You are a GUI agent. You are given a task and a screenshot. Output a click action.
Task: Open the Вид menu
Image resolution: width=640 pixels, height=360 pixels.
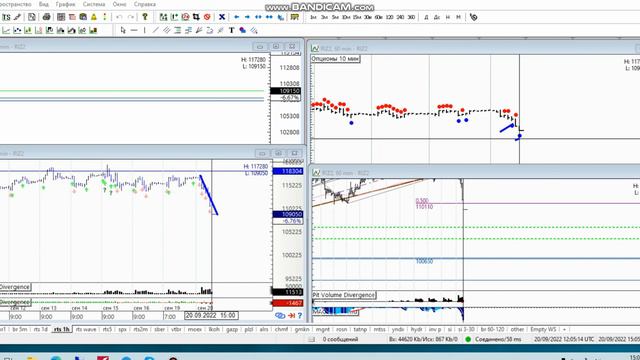(x=43, y=4)
